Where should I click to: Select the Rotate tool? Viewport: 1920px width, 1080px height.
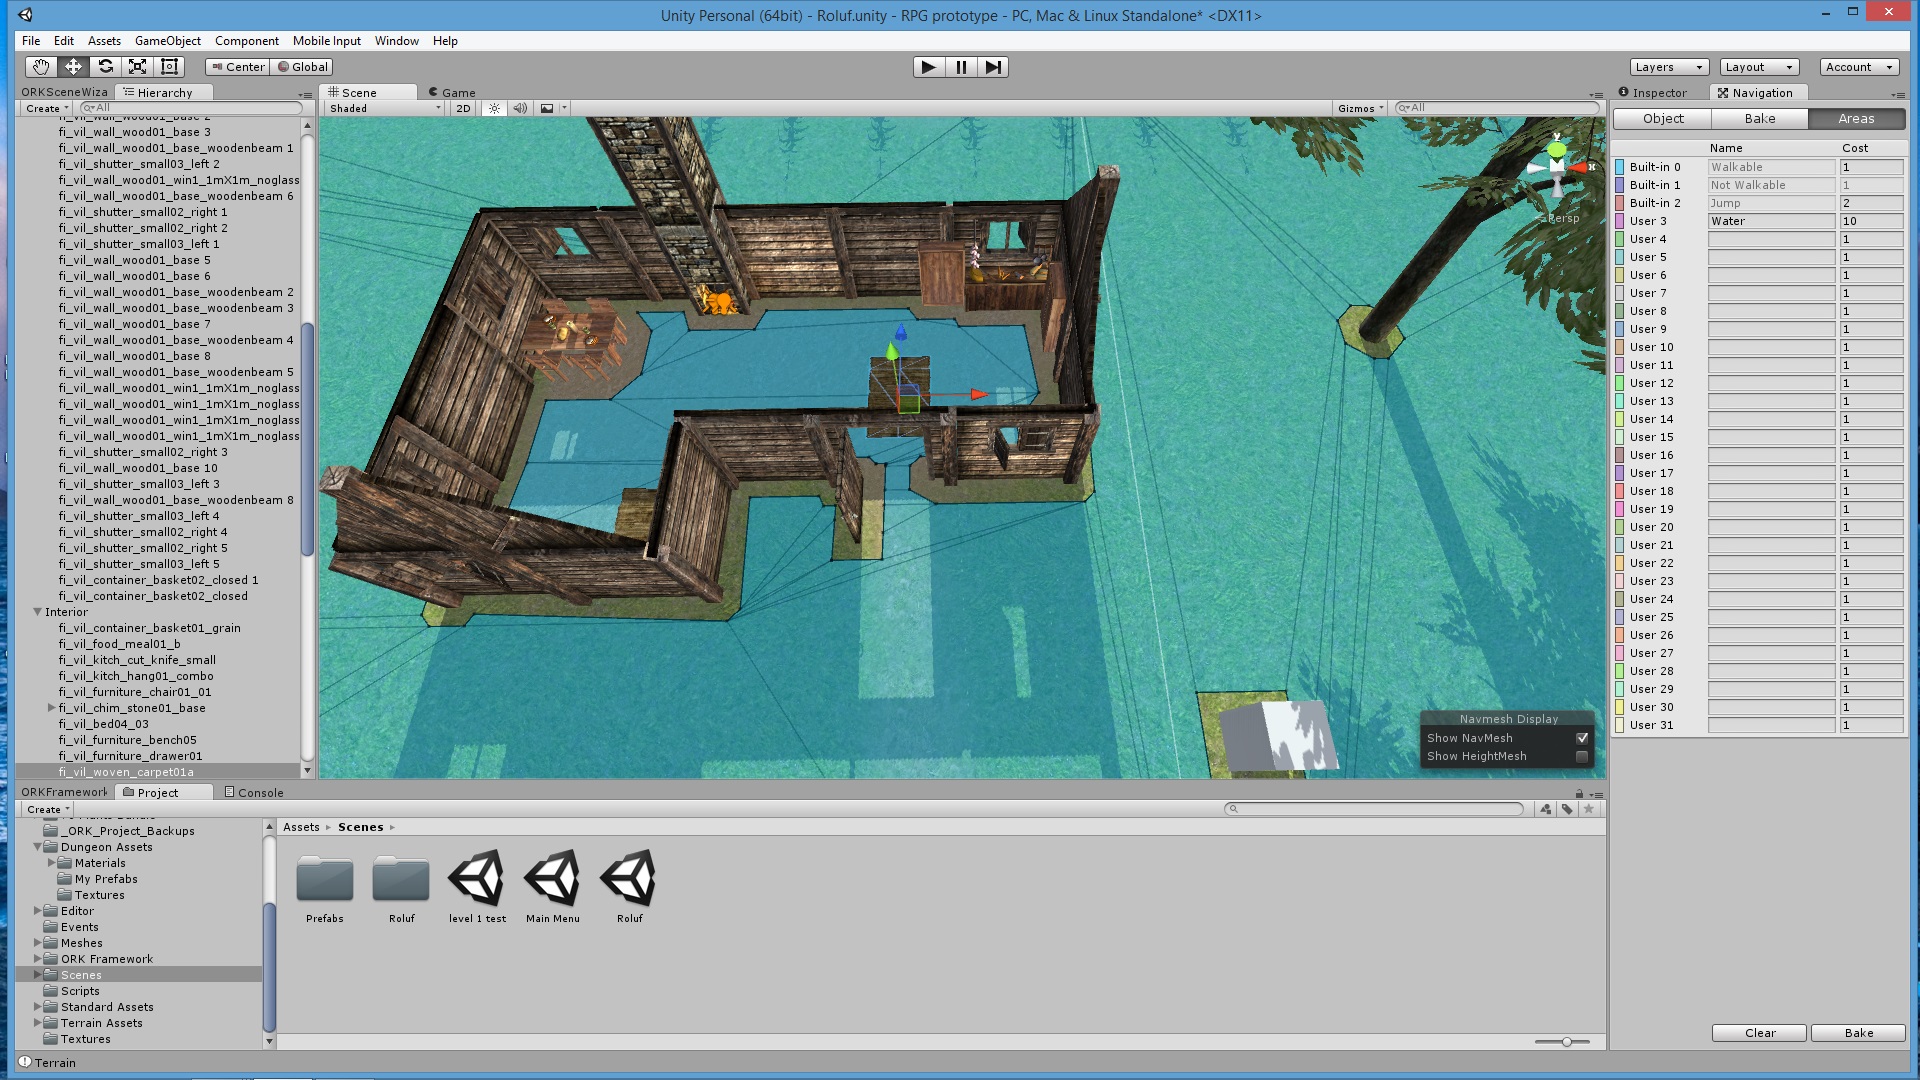pos(105,67)
